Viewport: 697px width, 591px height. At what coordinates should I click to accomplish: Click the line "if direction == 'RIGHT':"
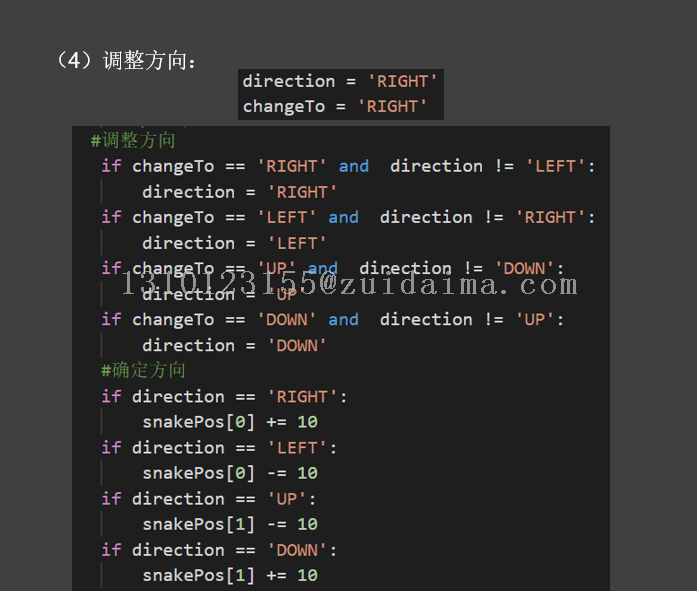(224, 396)
